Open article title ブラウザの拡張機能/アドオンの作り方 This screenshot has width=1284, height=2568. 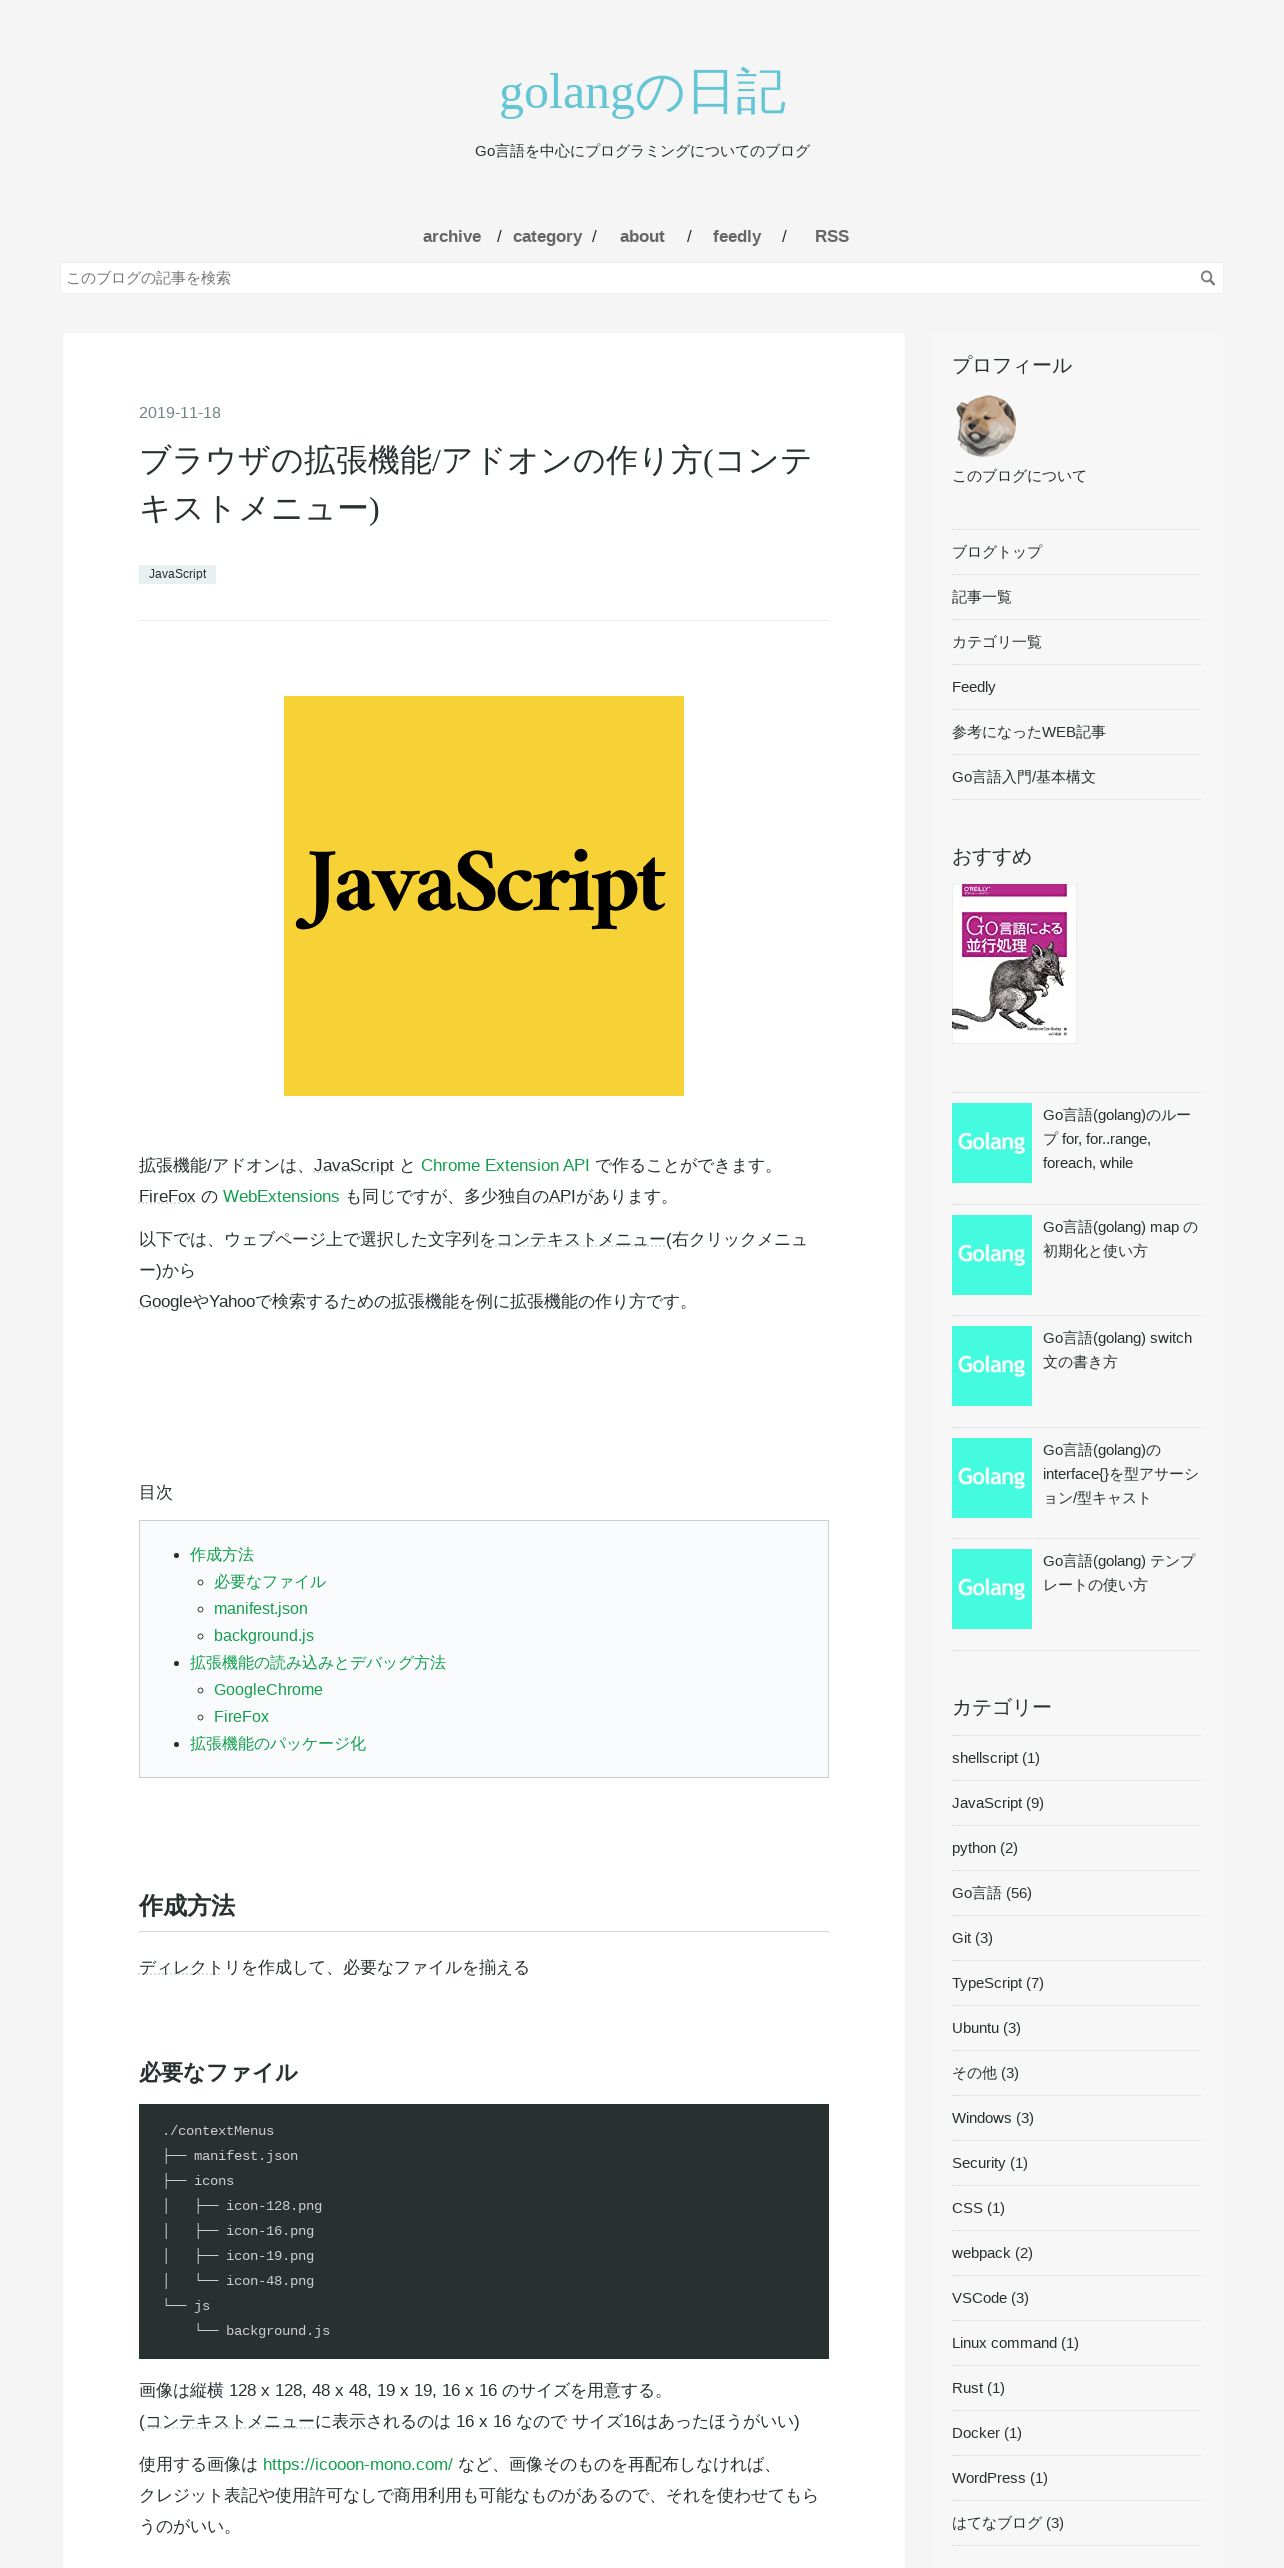point(475,484)
